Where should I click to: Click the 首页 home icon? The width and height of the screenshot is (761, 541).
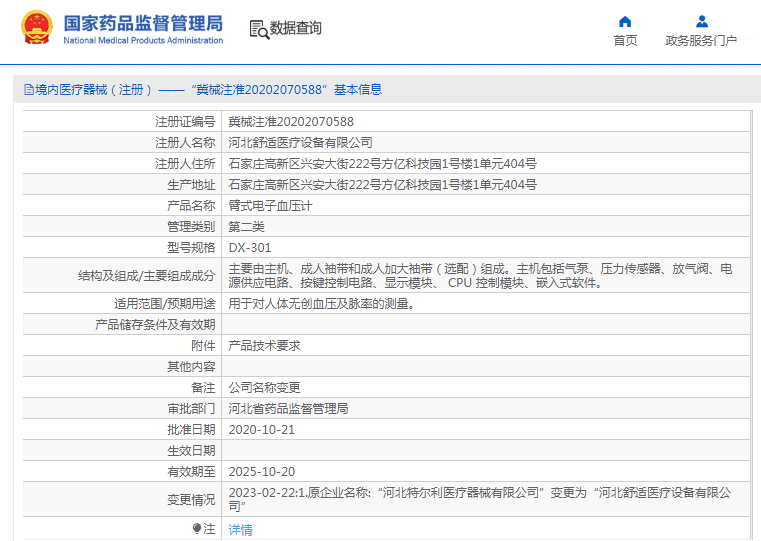pos(625,22)
